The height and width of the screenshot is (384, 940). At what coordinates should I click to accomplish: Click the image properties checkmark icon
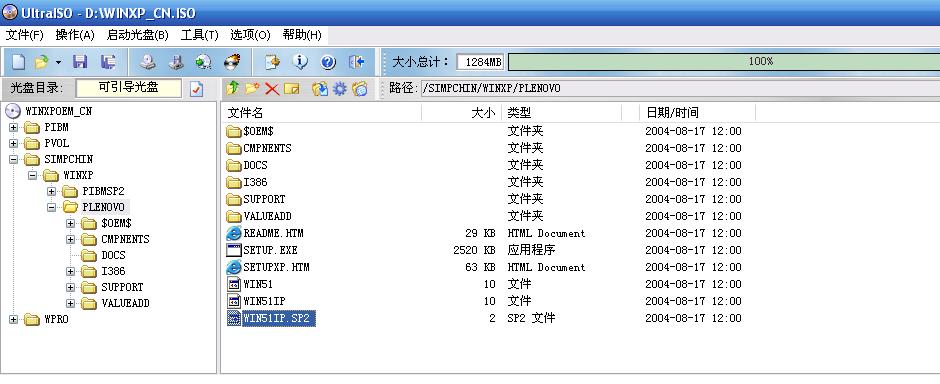tap(197, 89)
